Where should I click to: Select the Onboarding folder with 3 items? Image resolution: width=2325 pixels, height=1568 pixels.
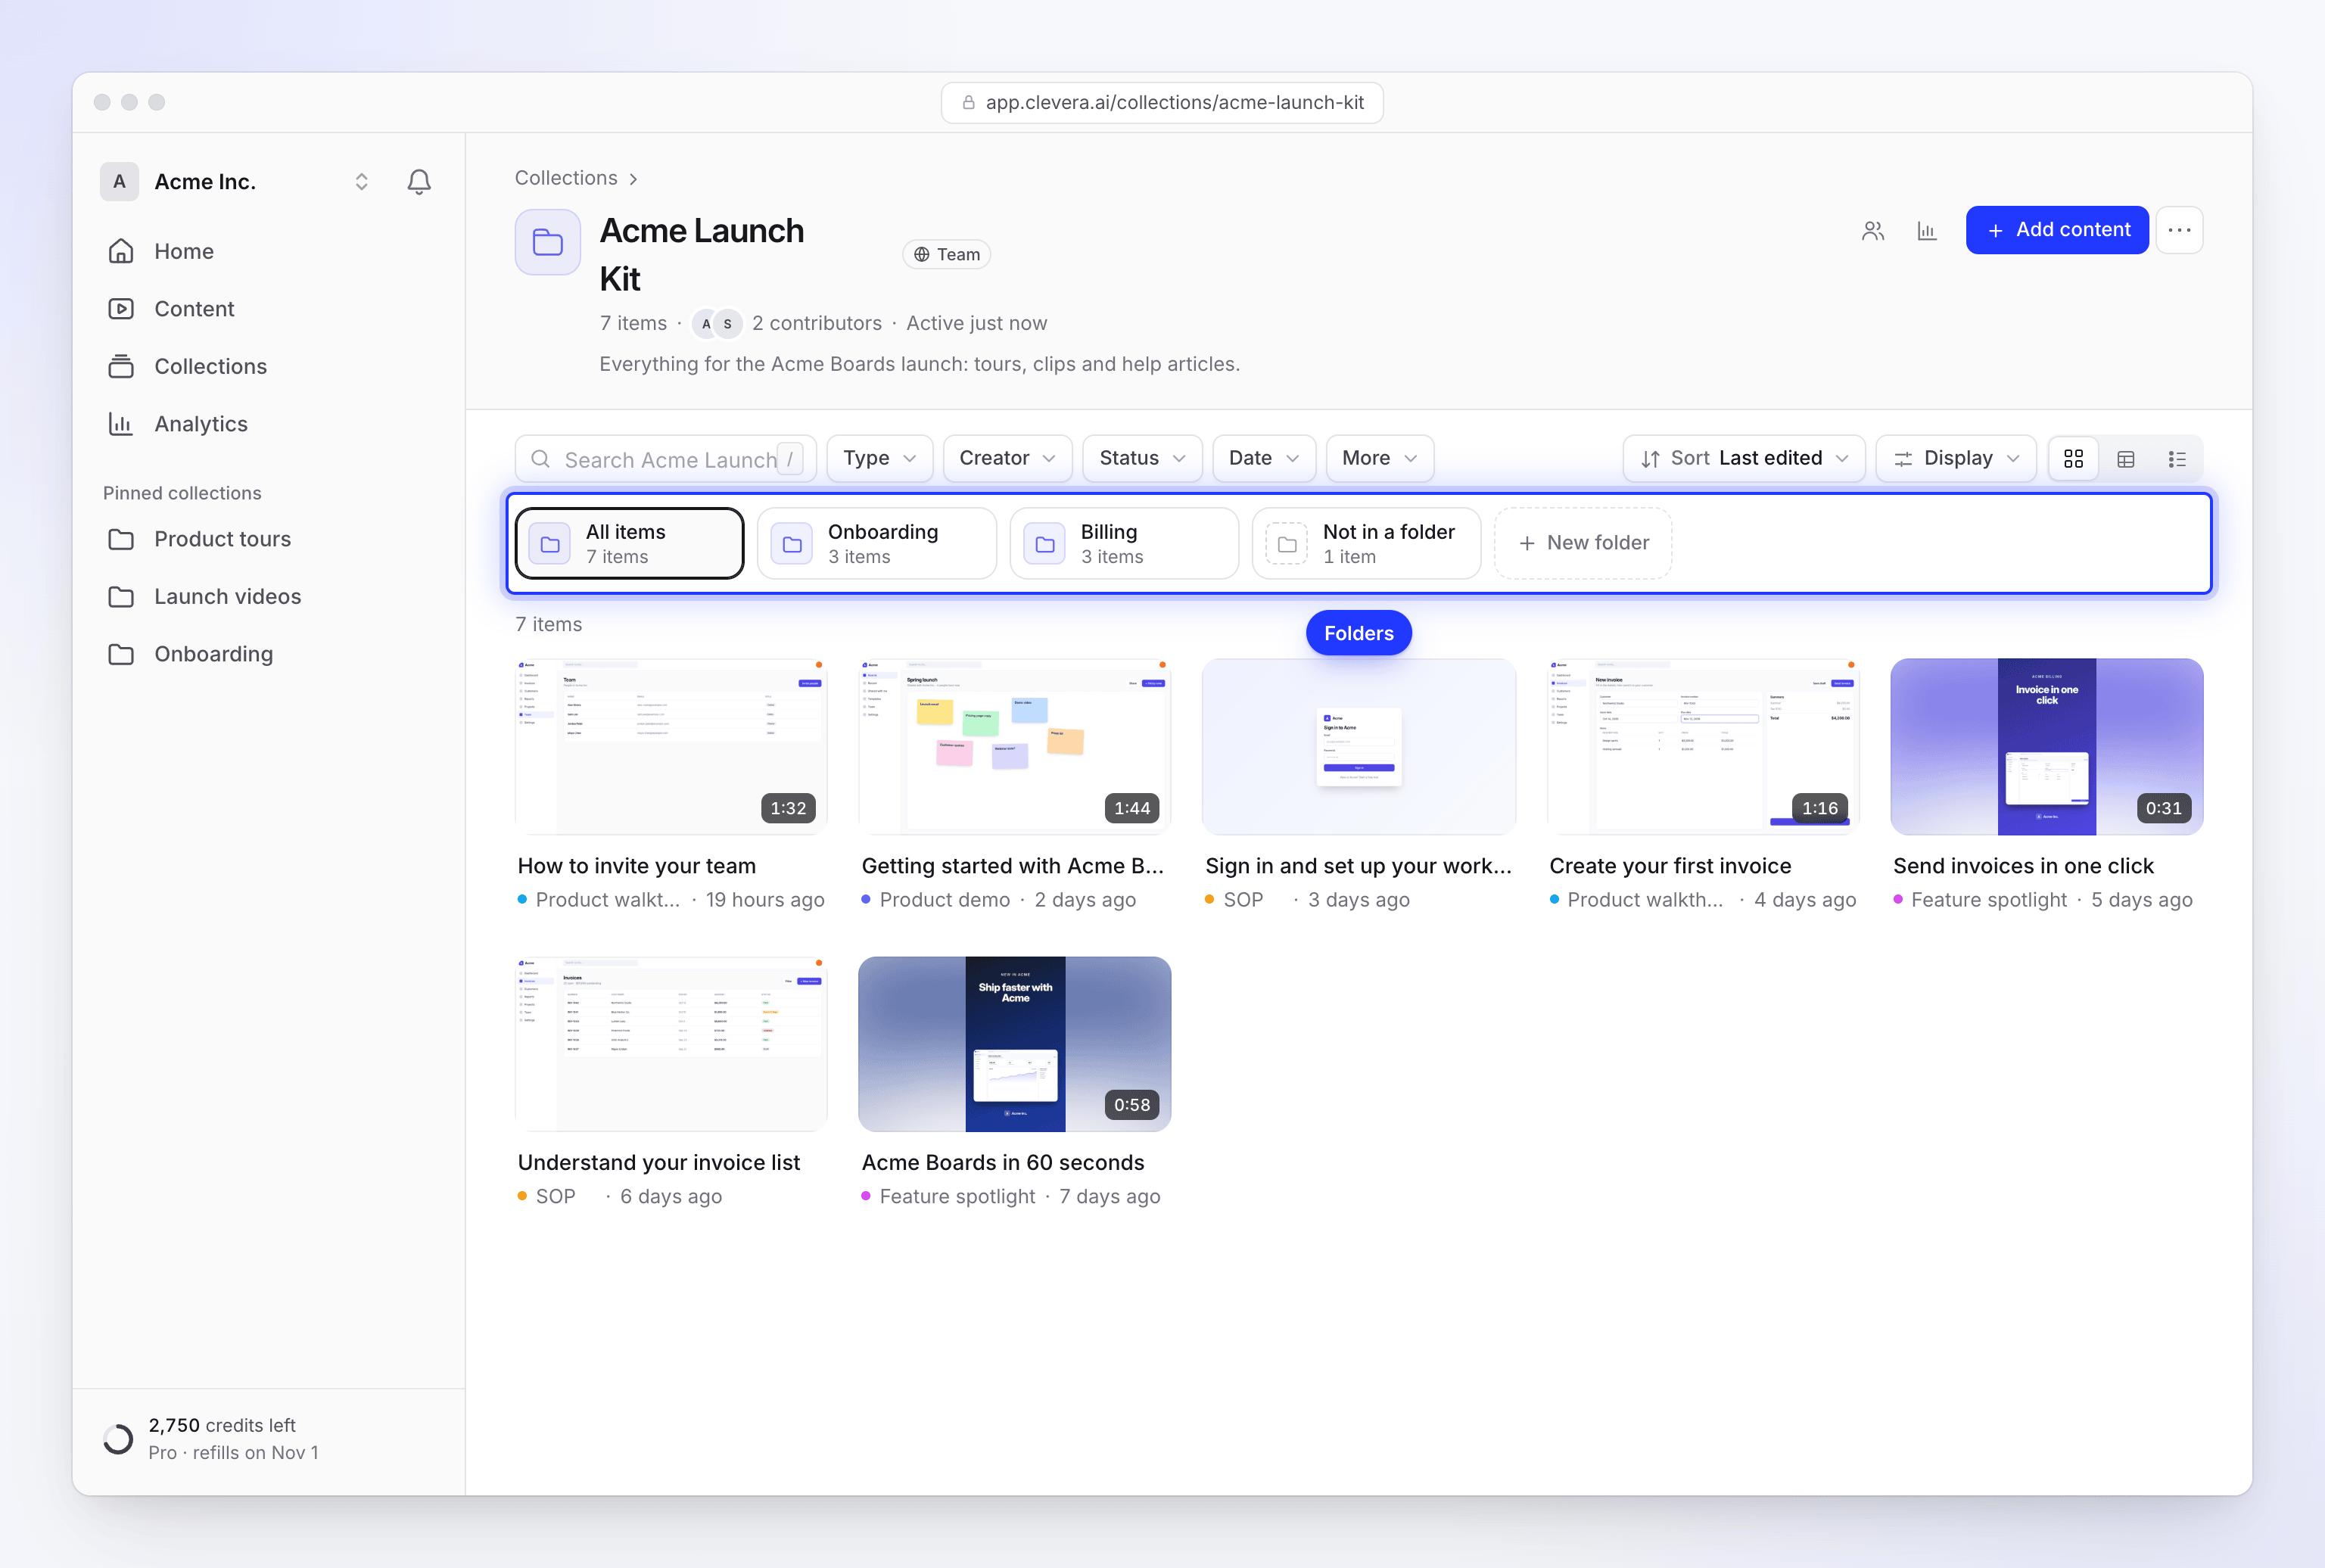click(876, 543)
